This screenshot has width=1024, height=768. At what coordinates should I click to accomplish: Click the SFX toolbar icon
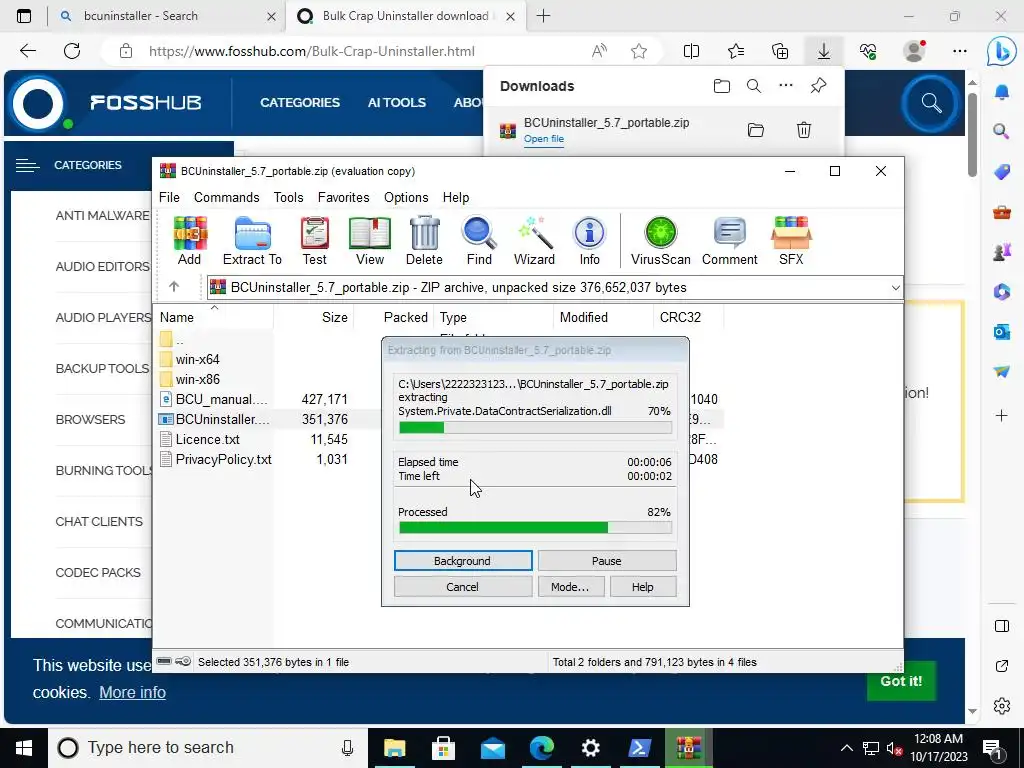point(791,240)
